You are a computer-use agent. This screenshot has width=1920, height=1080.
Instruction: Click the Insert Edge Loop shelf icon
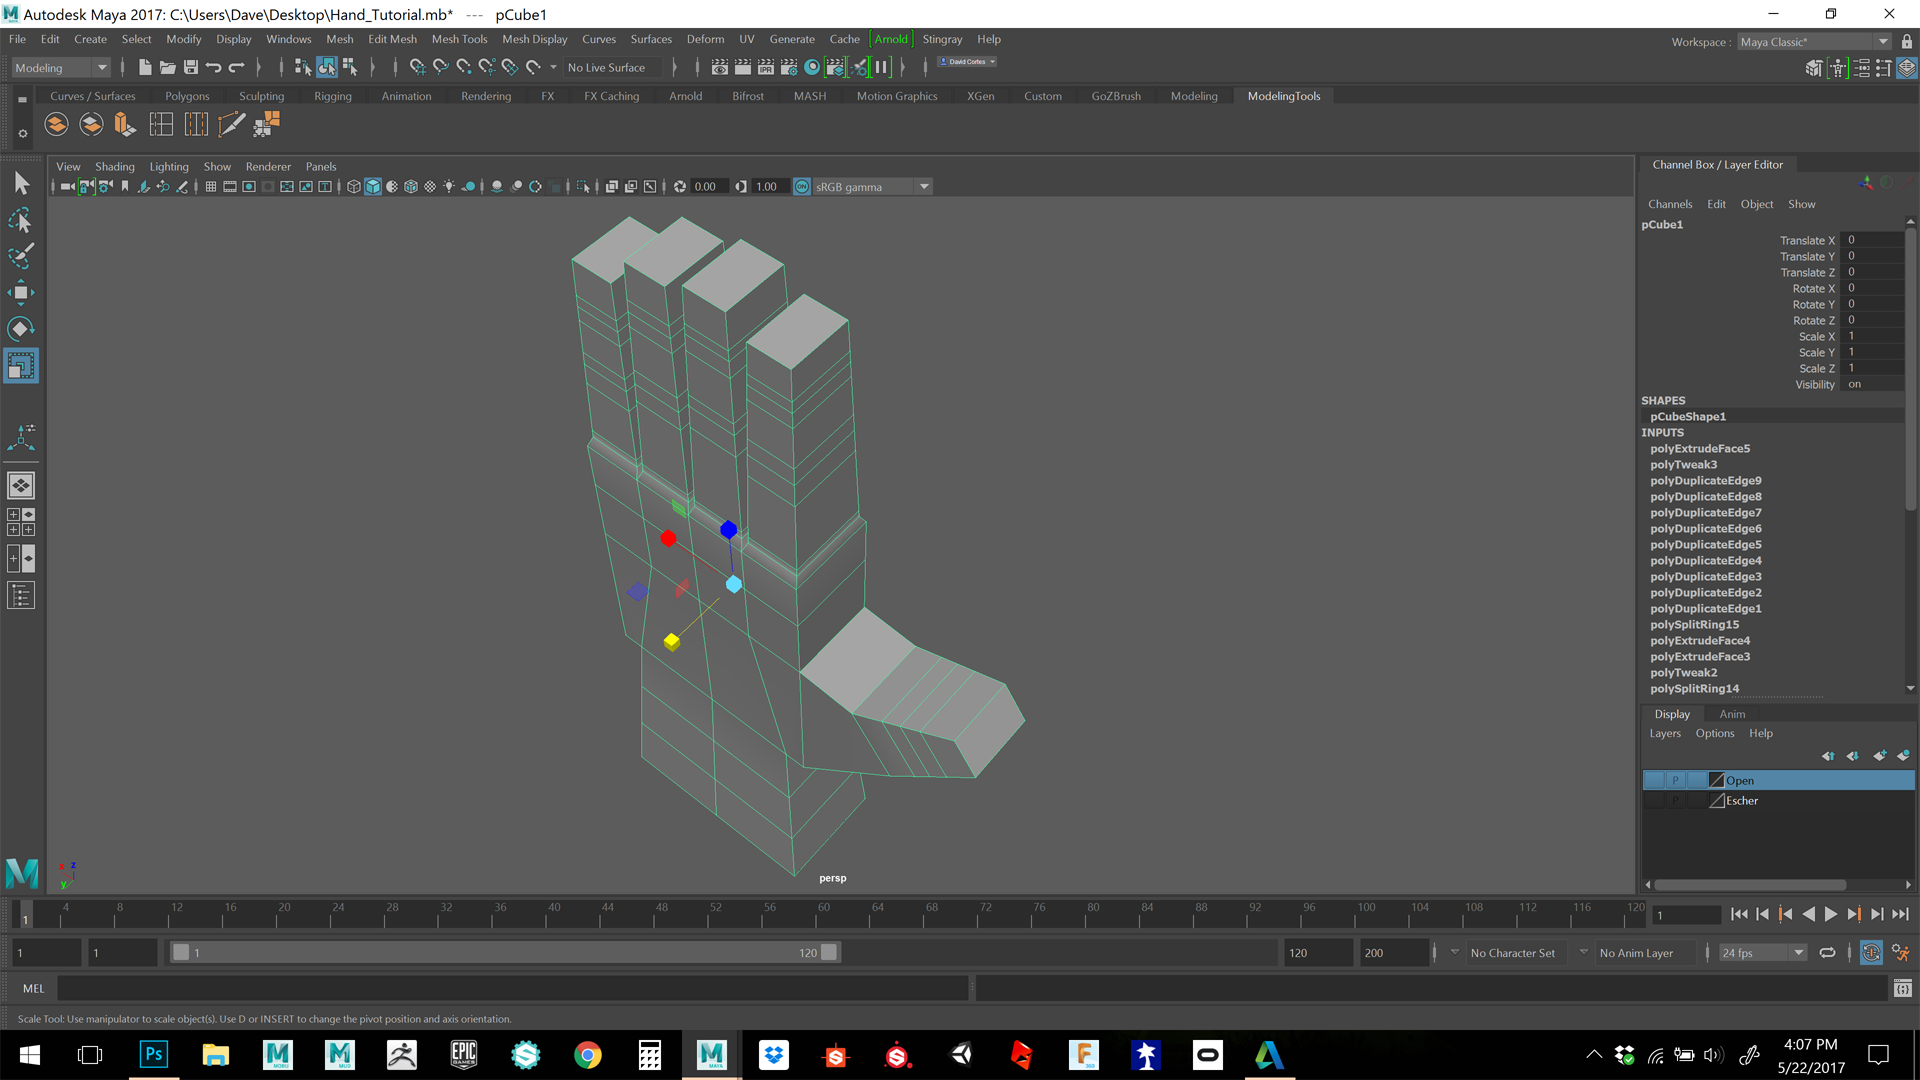point(161,124)
